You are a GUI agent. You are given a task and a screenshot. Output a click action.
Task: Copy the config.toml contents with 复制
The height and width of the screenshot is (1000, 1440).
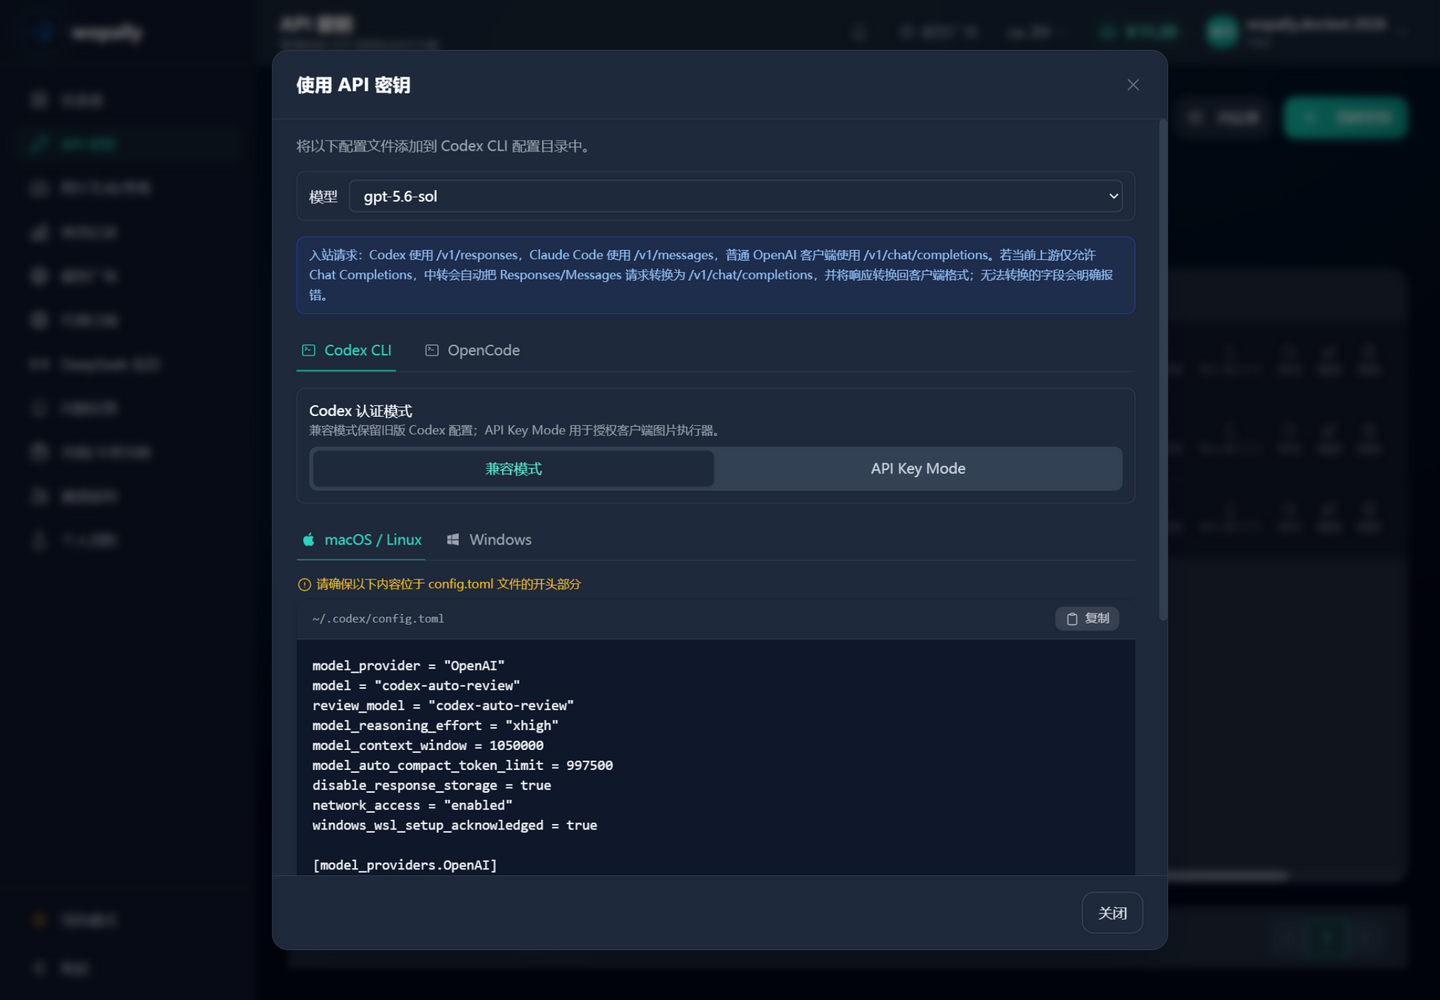click(1087, 619)
